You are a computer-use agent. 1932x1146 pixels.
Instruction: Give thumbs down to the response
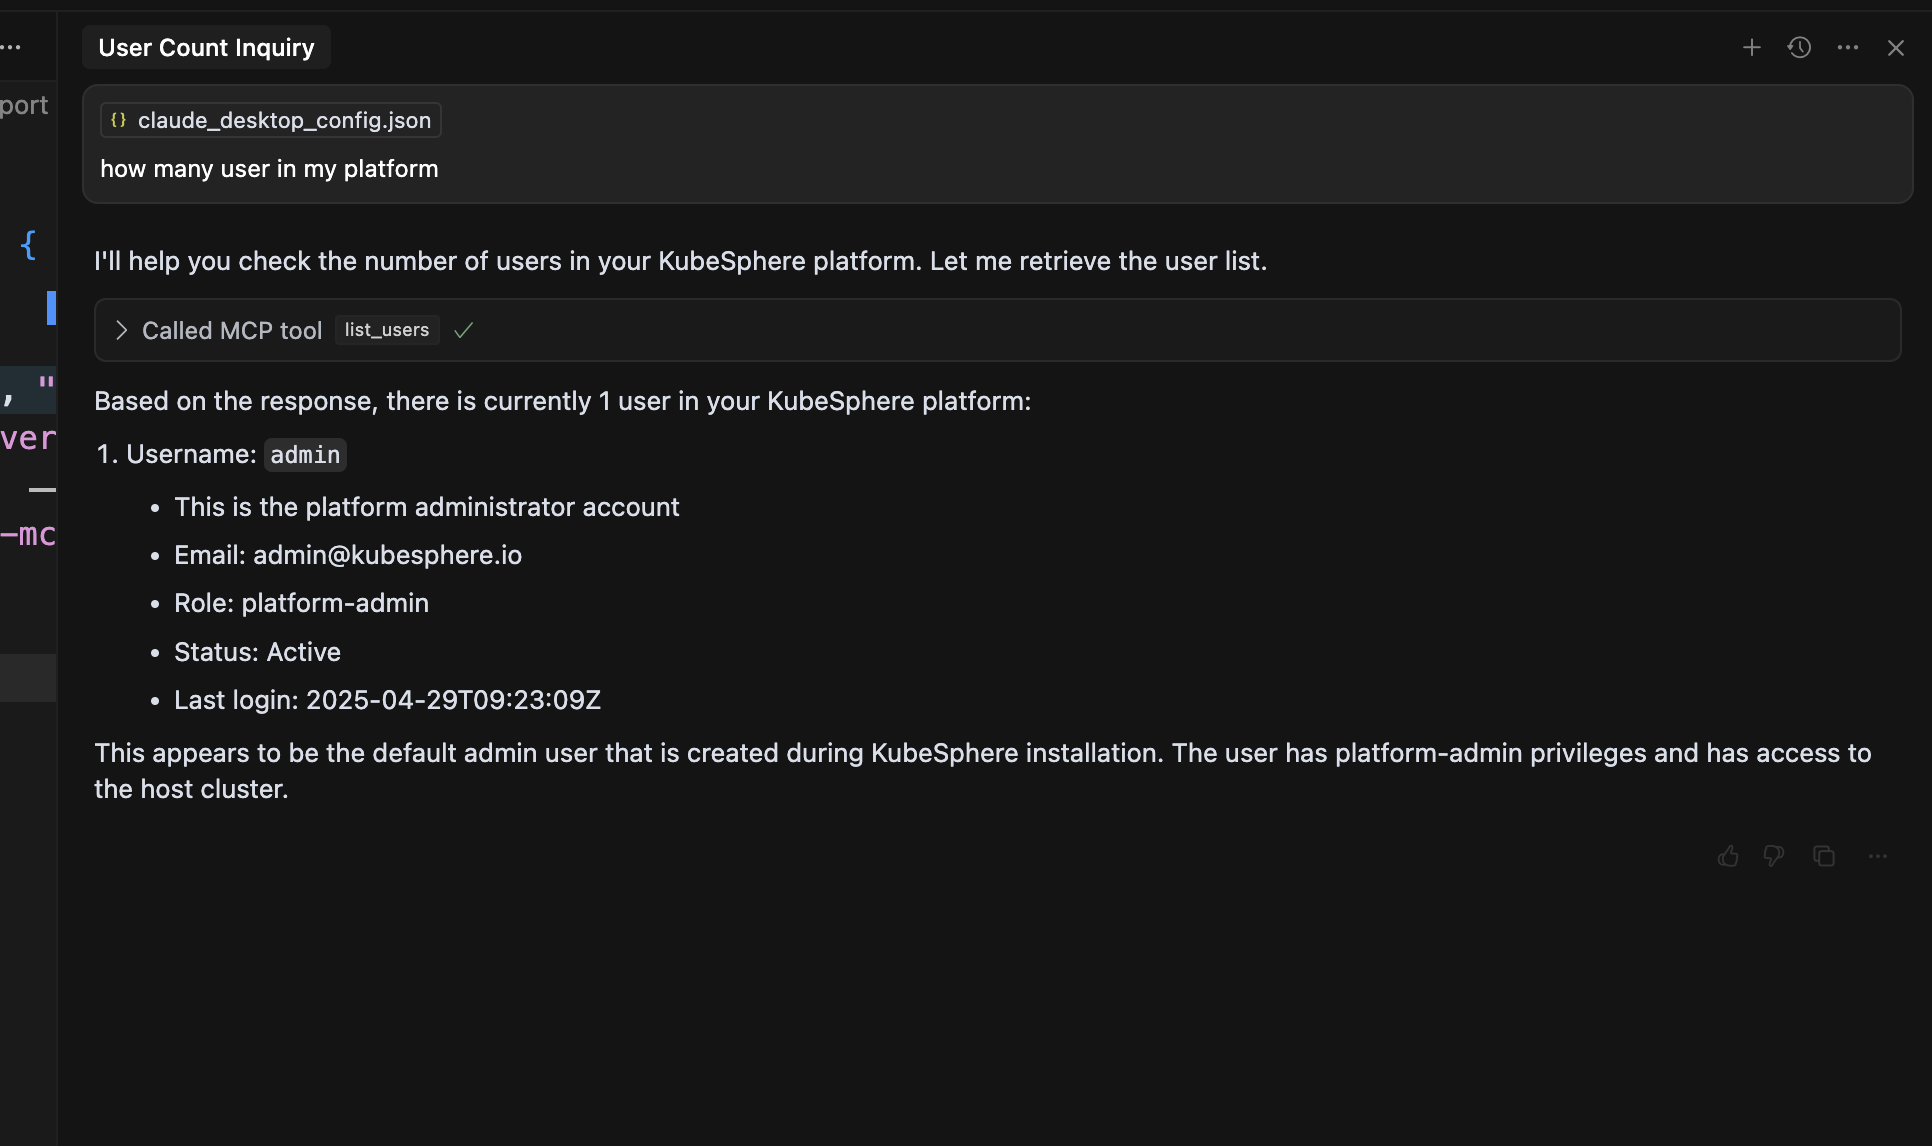(1774, 856)
